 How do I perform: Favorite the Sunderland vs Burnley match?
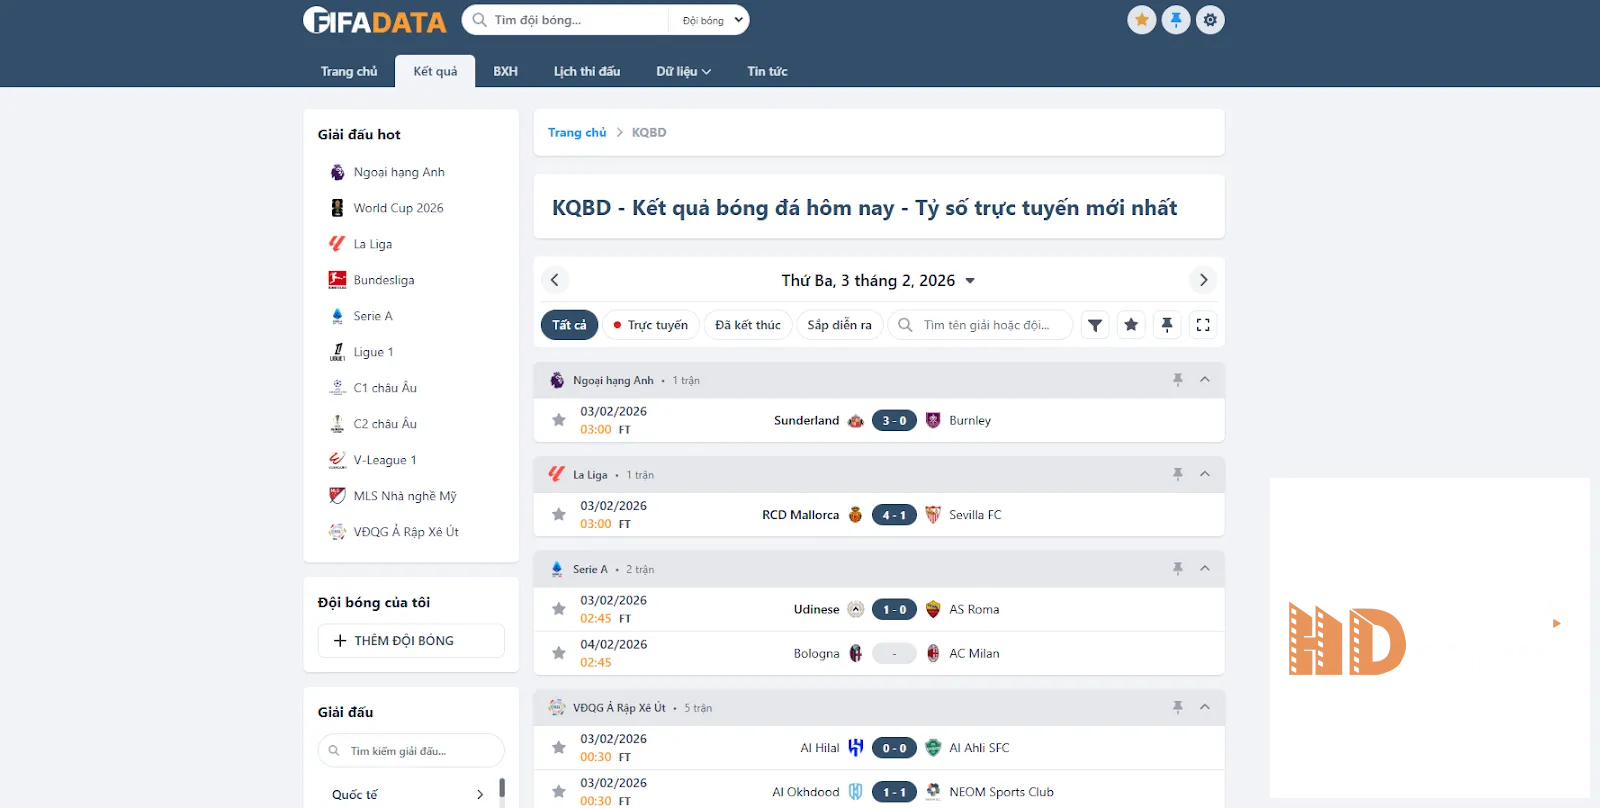point(559,420)
